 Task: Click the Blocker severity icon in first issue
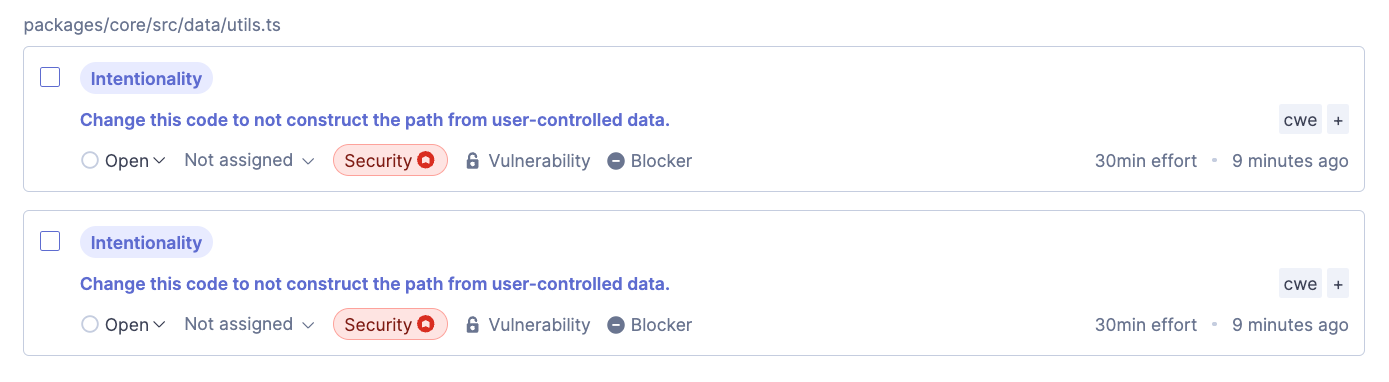click(x=616, y=160)
